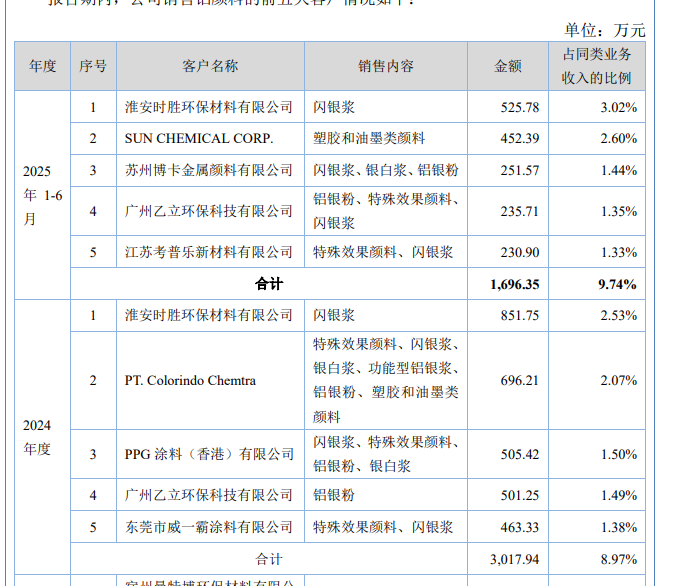The width and height of the screenshot is (684, 586).
Task: Click the percentage 2.07%
Action: click(x=619, y=380)
